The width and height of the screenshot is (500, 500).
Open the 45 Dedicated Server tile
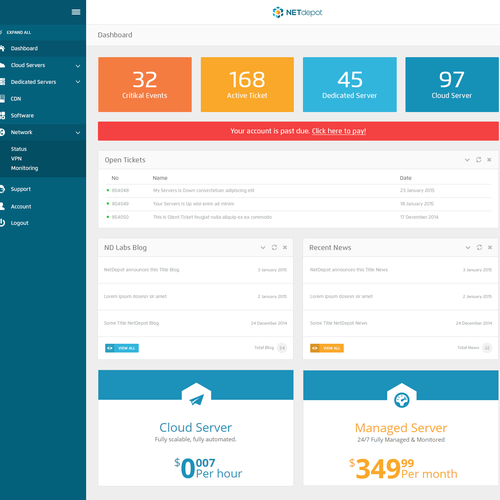pos(350,84)
